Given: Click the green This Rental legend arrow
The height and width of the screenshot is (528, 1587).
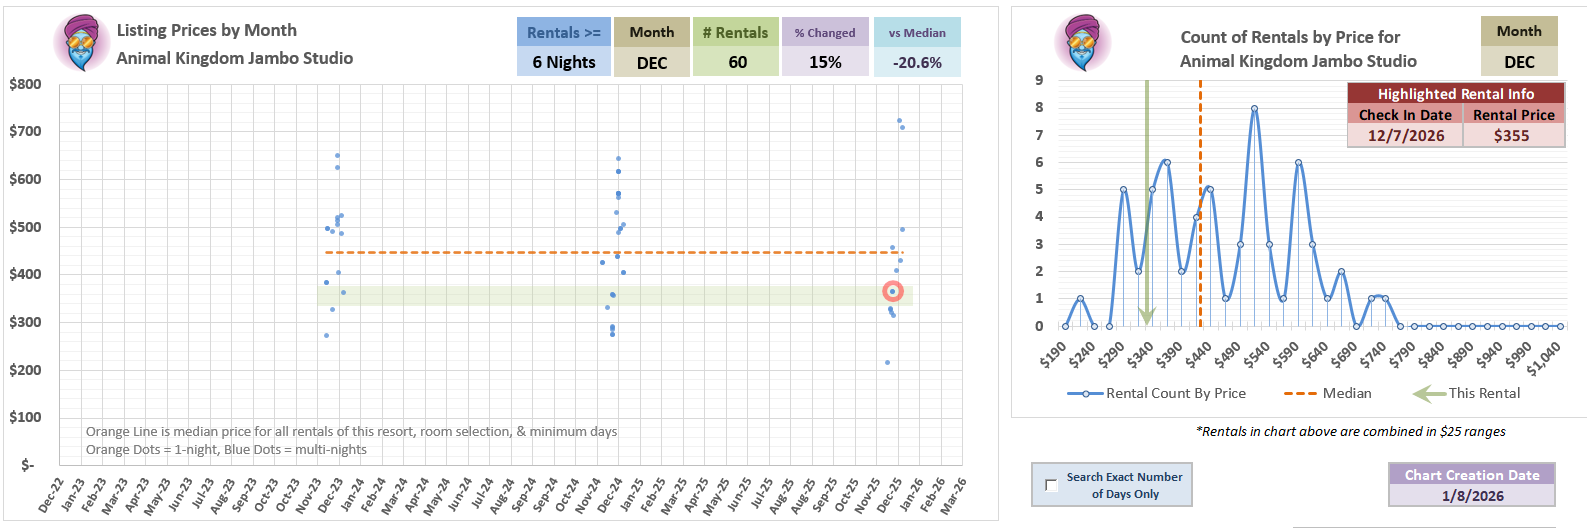Looking at the screenshot, I should (x=1429, y=394).
